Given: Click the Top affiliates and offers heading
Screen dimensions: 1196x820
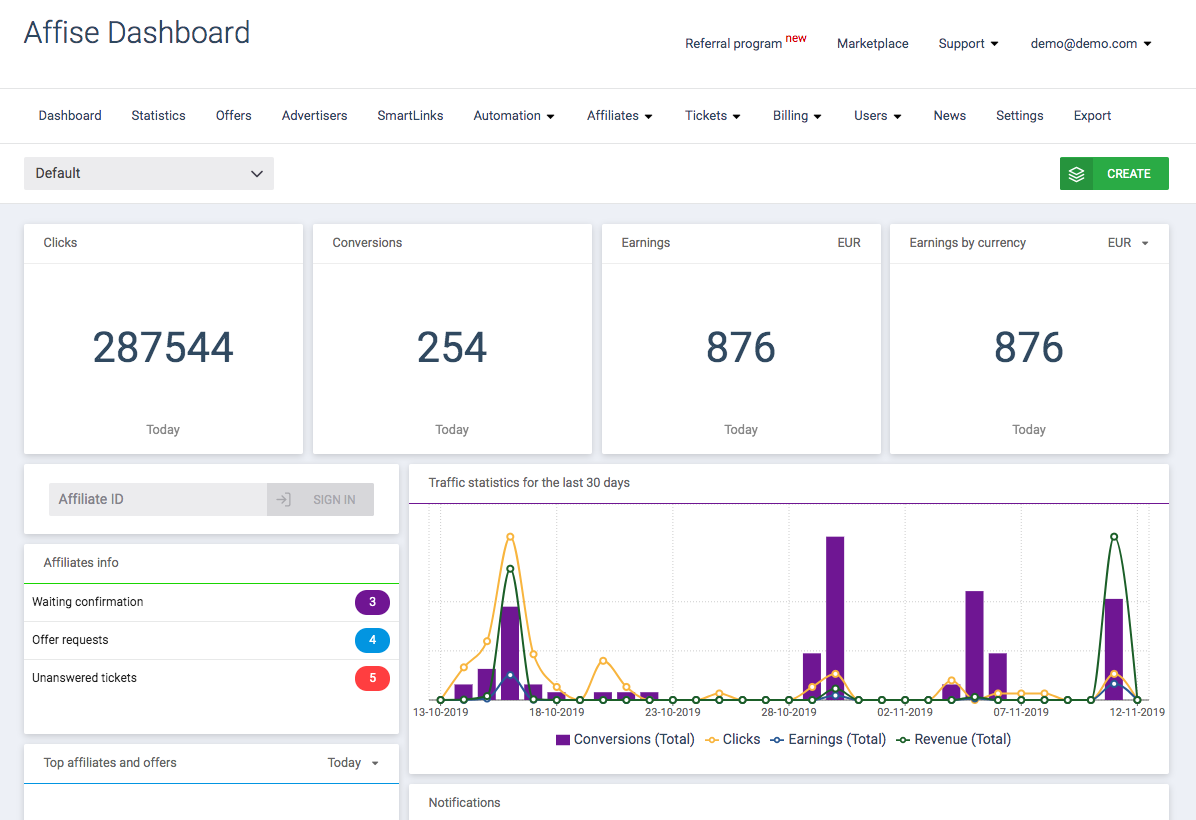Looking at the screenshot, I should click(x=110, y=763).
